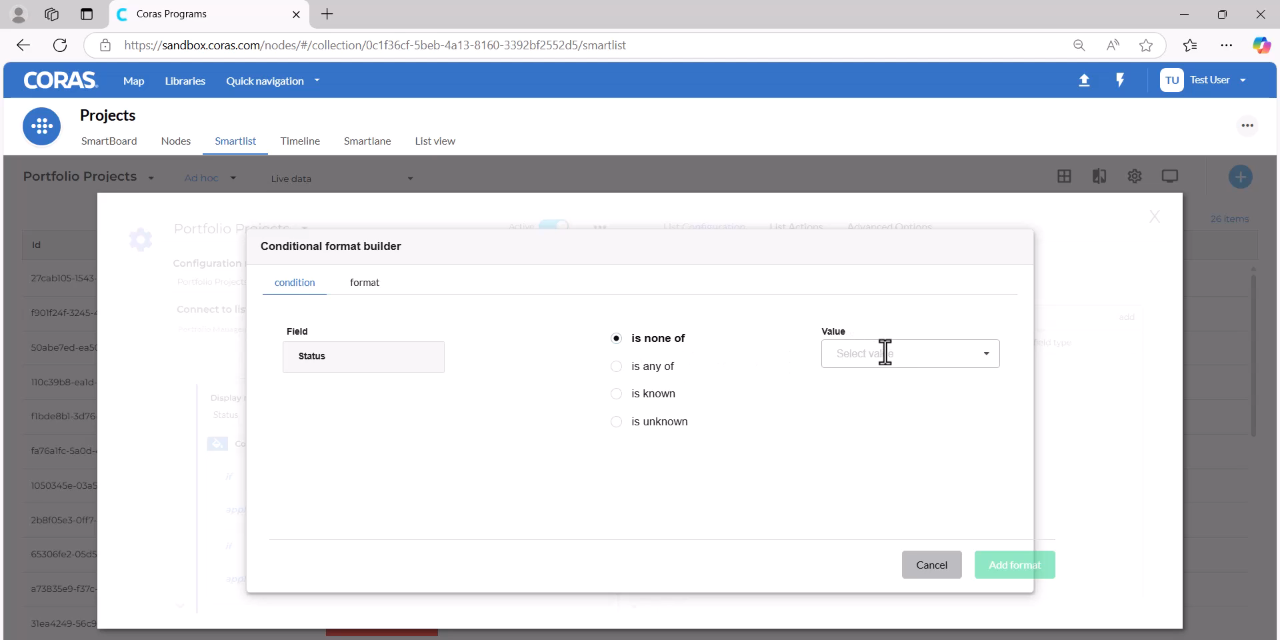Open the three-dot more options menu
The width and height of the screenshot is (1280, 640).
1247,126
